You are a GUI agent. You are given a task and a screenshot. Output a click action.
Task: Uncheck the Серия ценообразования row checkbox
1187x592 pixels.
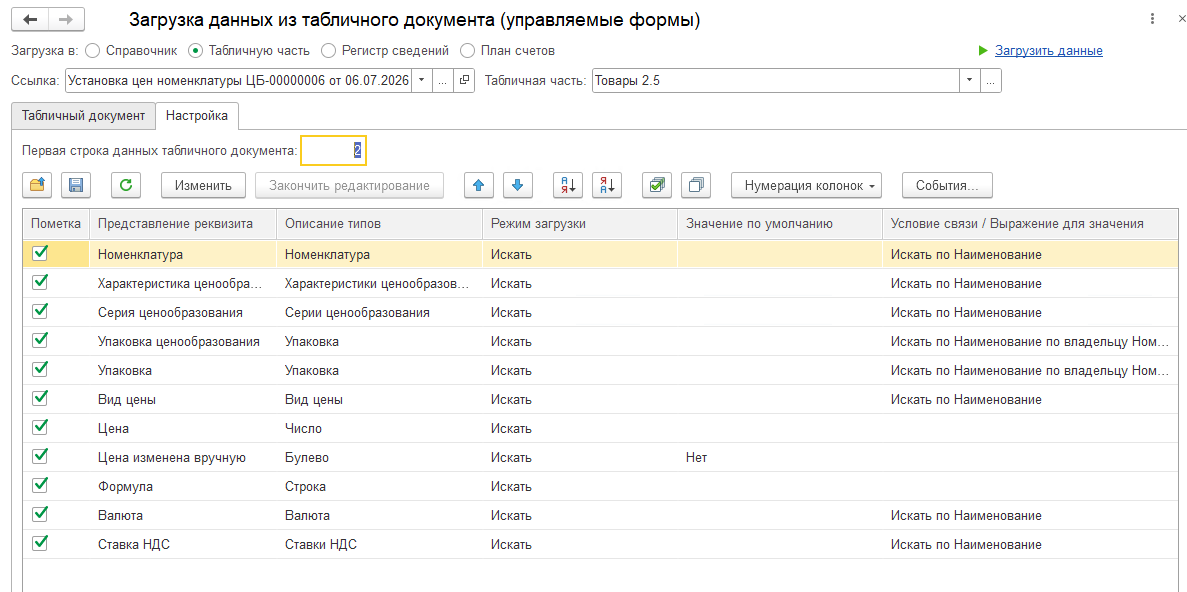(x=41, y=311)
